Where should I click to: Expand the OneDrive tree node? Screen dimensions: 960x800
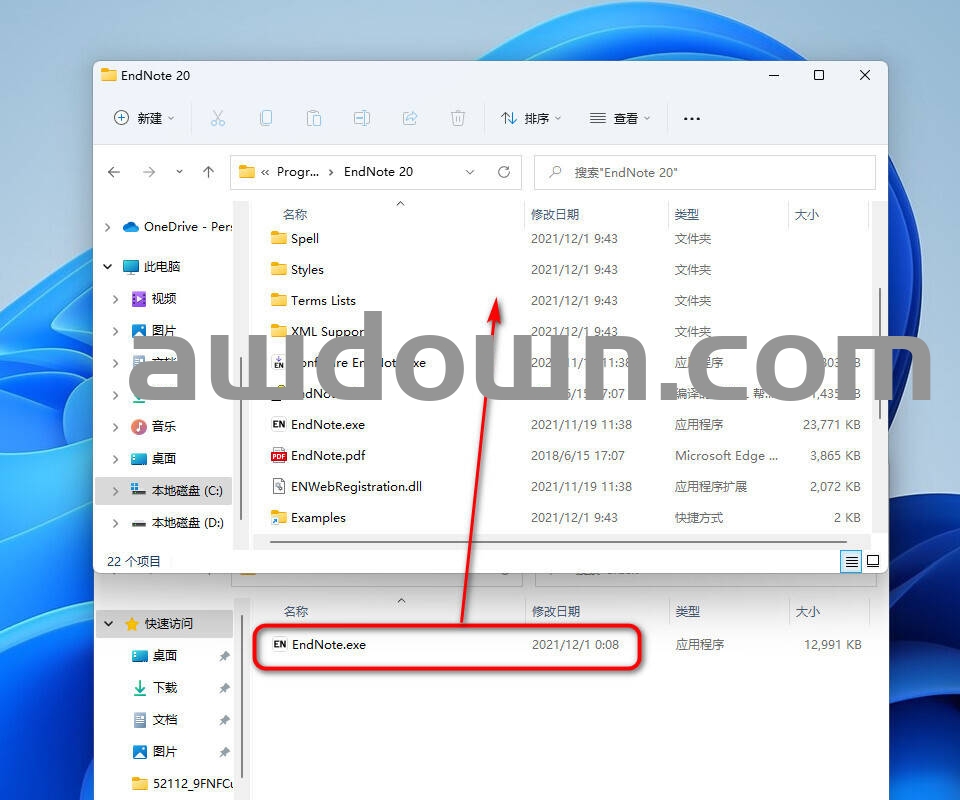pos(108,227)
